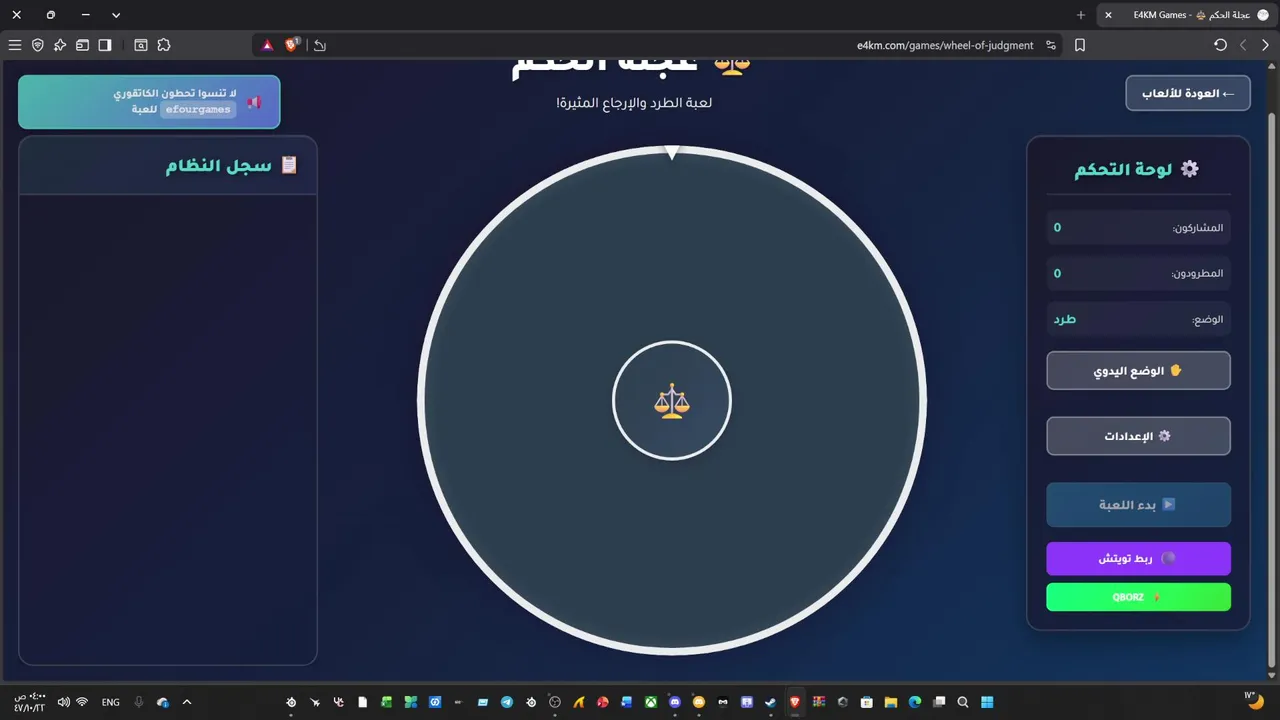Click the العودة للألعاب back to games button
This screenshot has width=1280, height=720.
[1188, 93]
